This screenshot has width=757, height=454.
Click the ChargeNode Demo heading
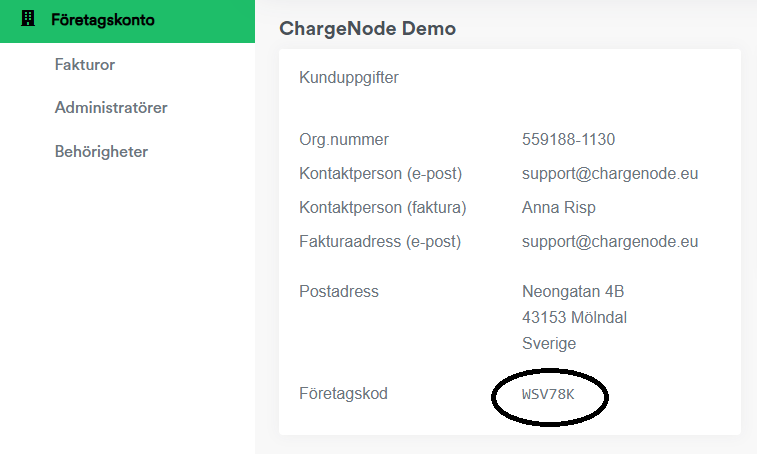367,28
